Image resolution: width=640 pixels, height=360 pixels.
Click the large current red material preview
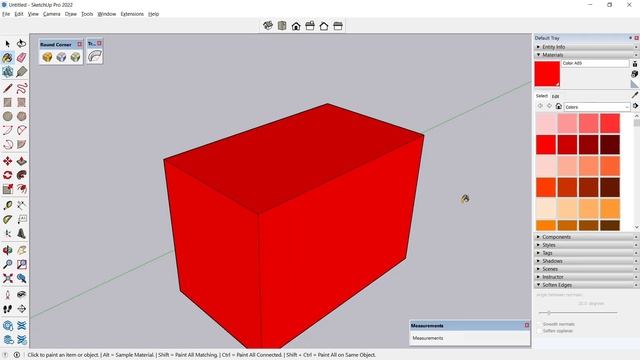(547, 74)
